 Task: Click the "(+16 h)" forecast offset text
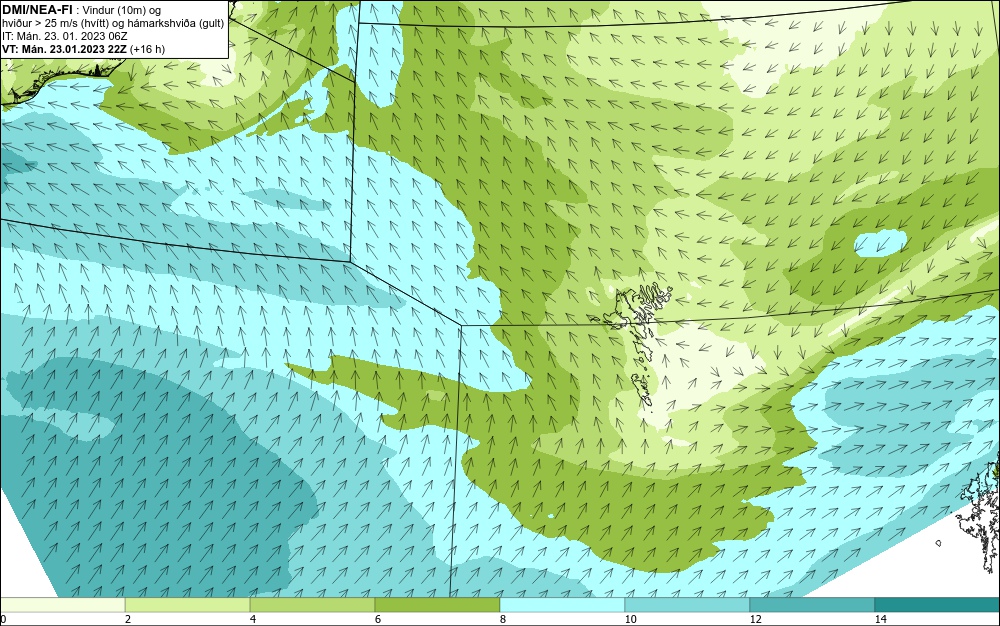[147, 49]
